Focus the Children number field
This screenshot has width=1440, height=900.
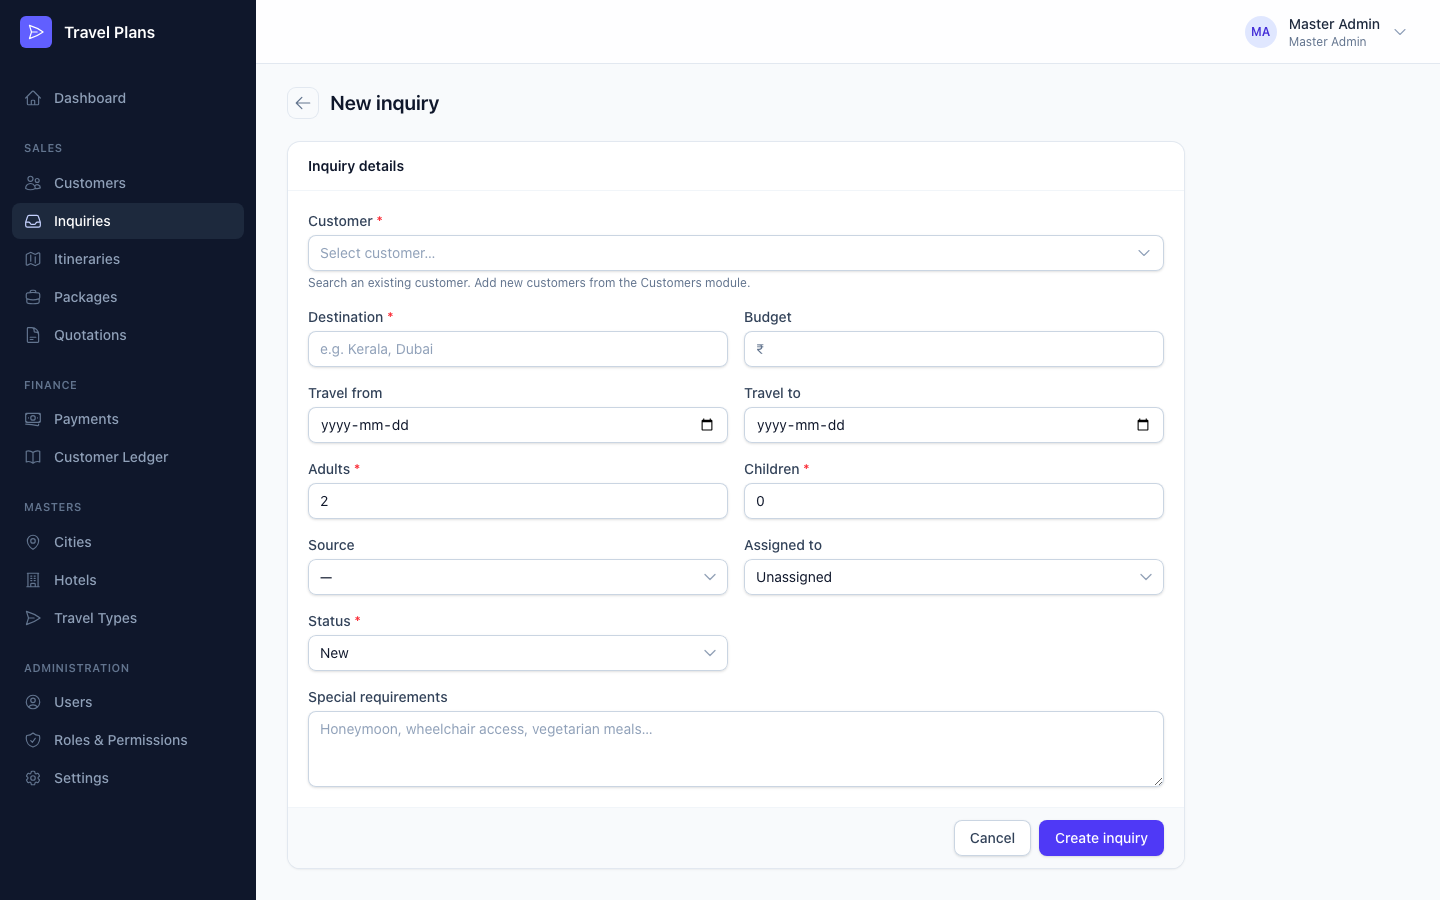[x=954, y=501]
